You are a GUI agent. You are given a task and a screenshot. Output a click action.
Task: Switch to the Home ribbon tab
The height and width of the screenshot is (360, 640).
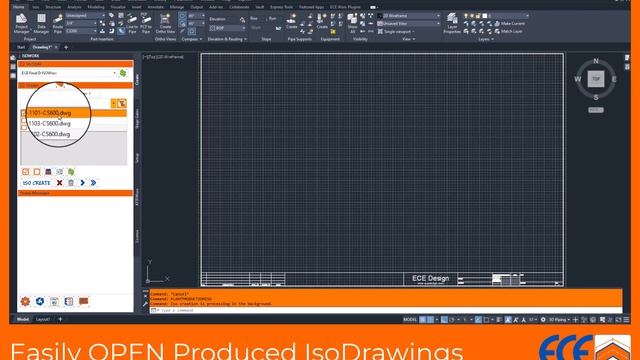[18, 7]
